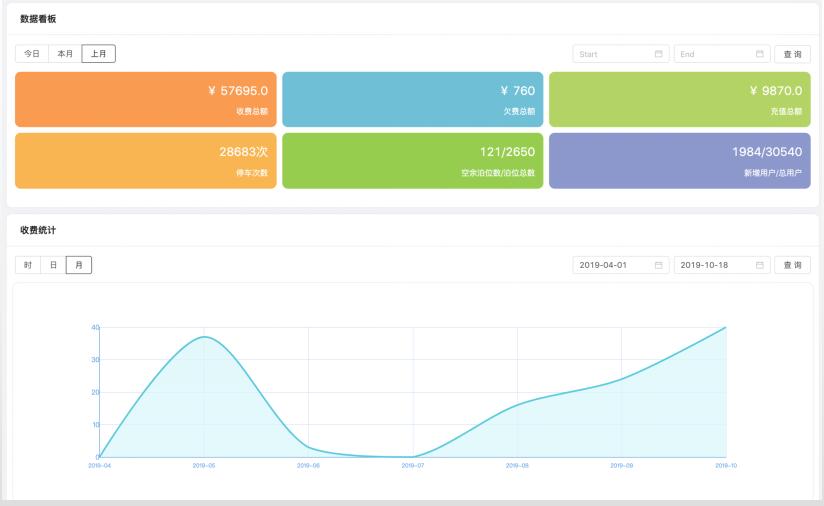Select the 今日 filter in 数据看板
This screenshot has width=824, height=506.
[x=32, y=54]
